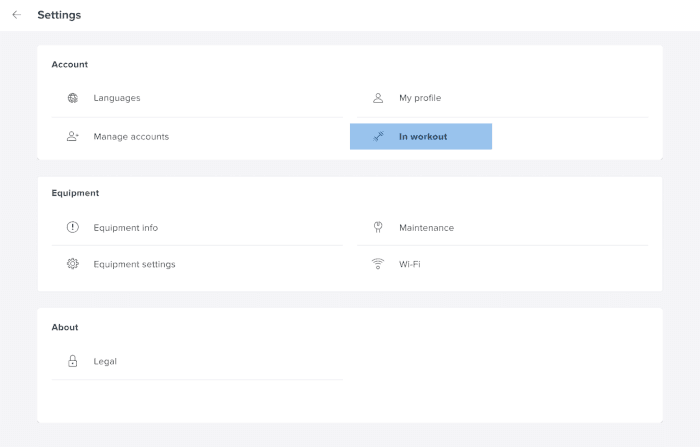The width and height of the screenshot is (700, 447).
Task: Select the highlighted In workout item
Action: point(422,137)
